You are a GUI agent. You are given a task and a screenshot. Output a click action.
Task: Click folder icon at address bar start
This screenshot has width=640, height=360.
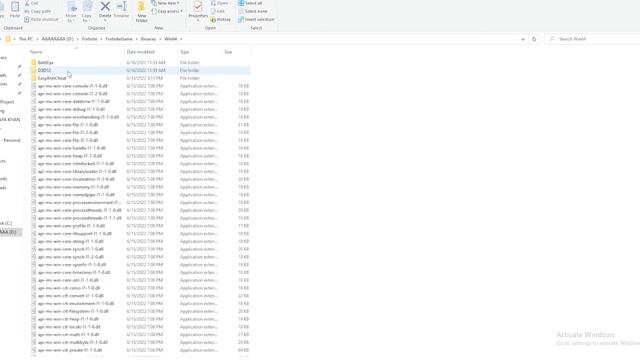[x=8, y=39]
